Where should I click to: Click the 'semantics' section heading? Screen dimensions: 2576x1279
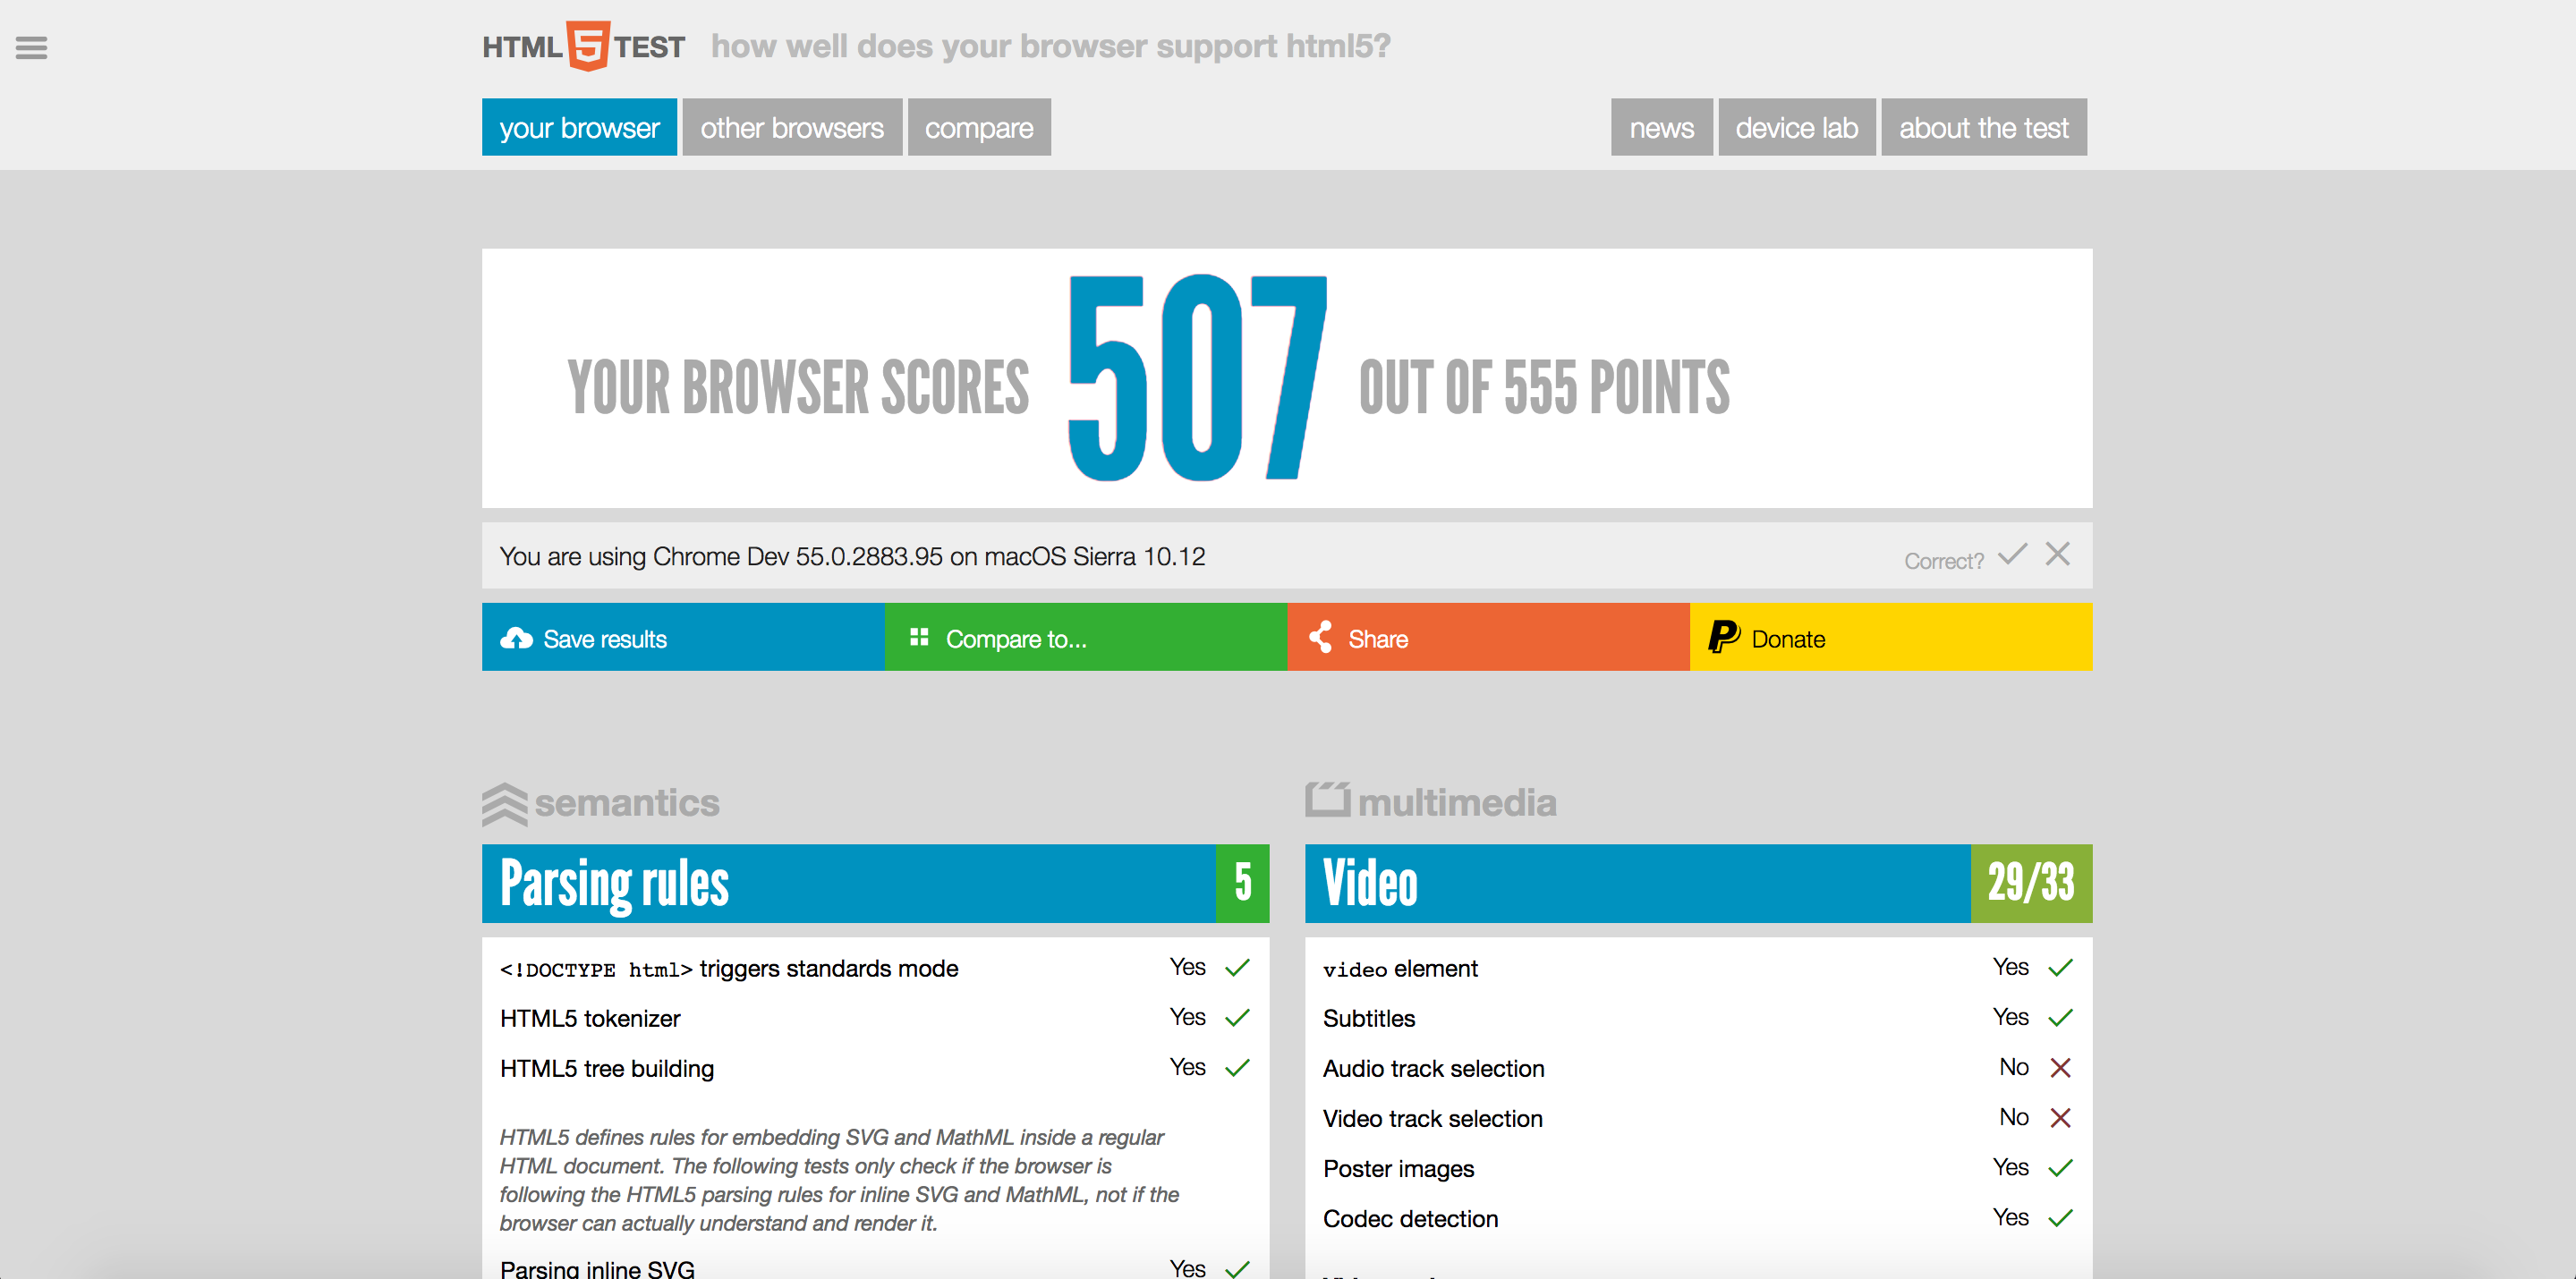[627, 802]
